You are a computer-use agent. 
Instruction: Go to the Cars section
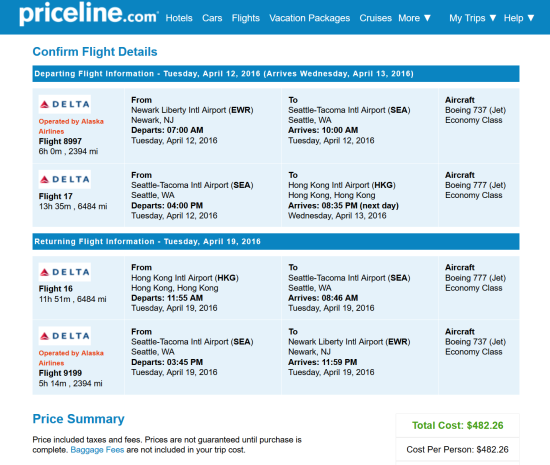coord(212,18)
